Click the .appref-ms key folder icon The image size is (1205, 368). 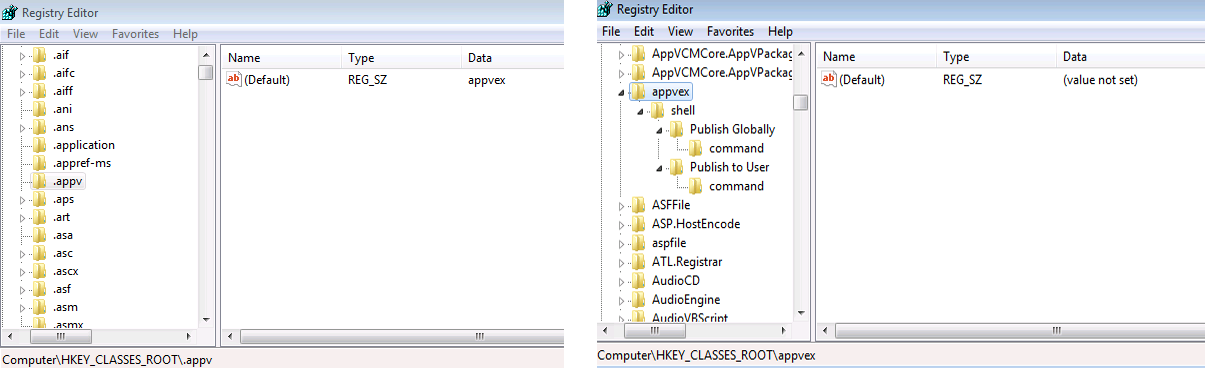tap(40, 163)
